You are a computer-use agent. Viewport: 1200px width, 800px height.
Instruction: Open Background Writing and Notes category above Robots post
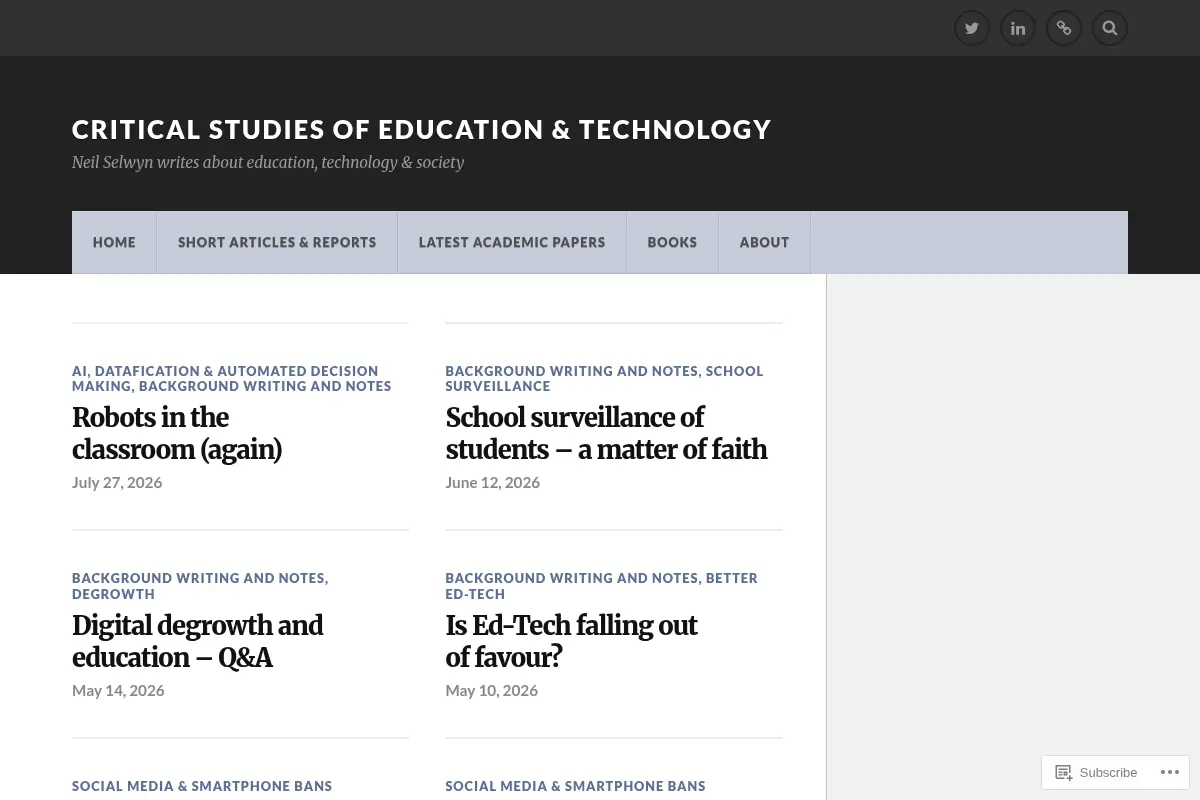[265, 386]
